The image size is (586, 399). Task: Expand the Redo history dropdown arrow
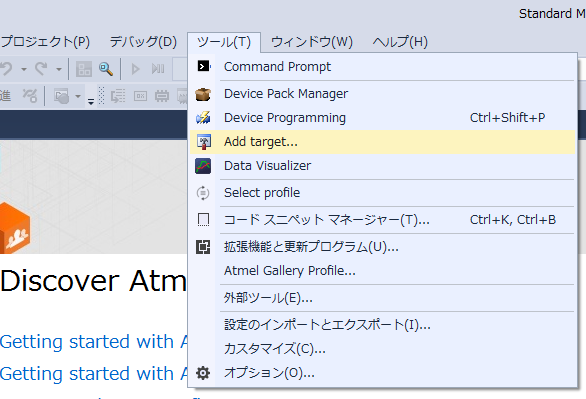click(x=59, y=69)
